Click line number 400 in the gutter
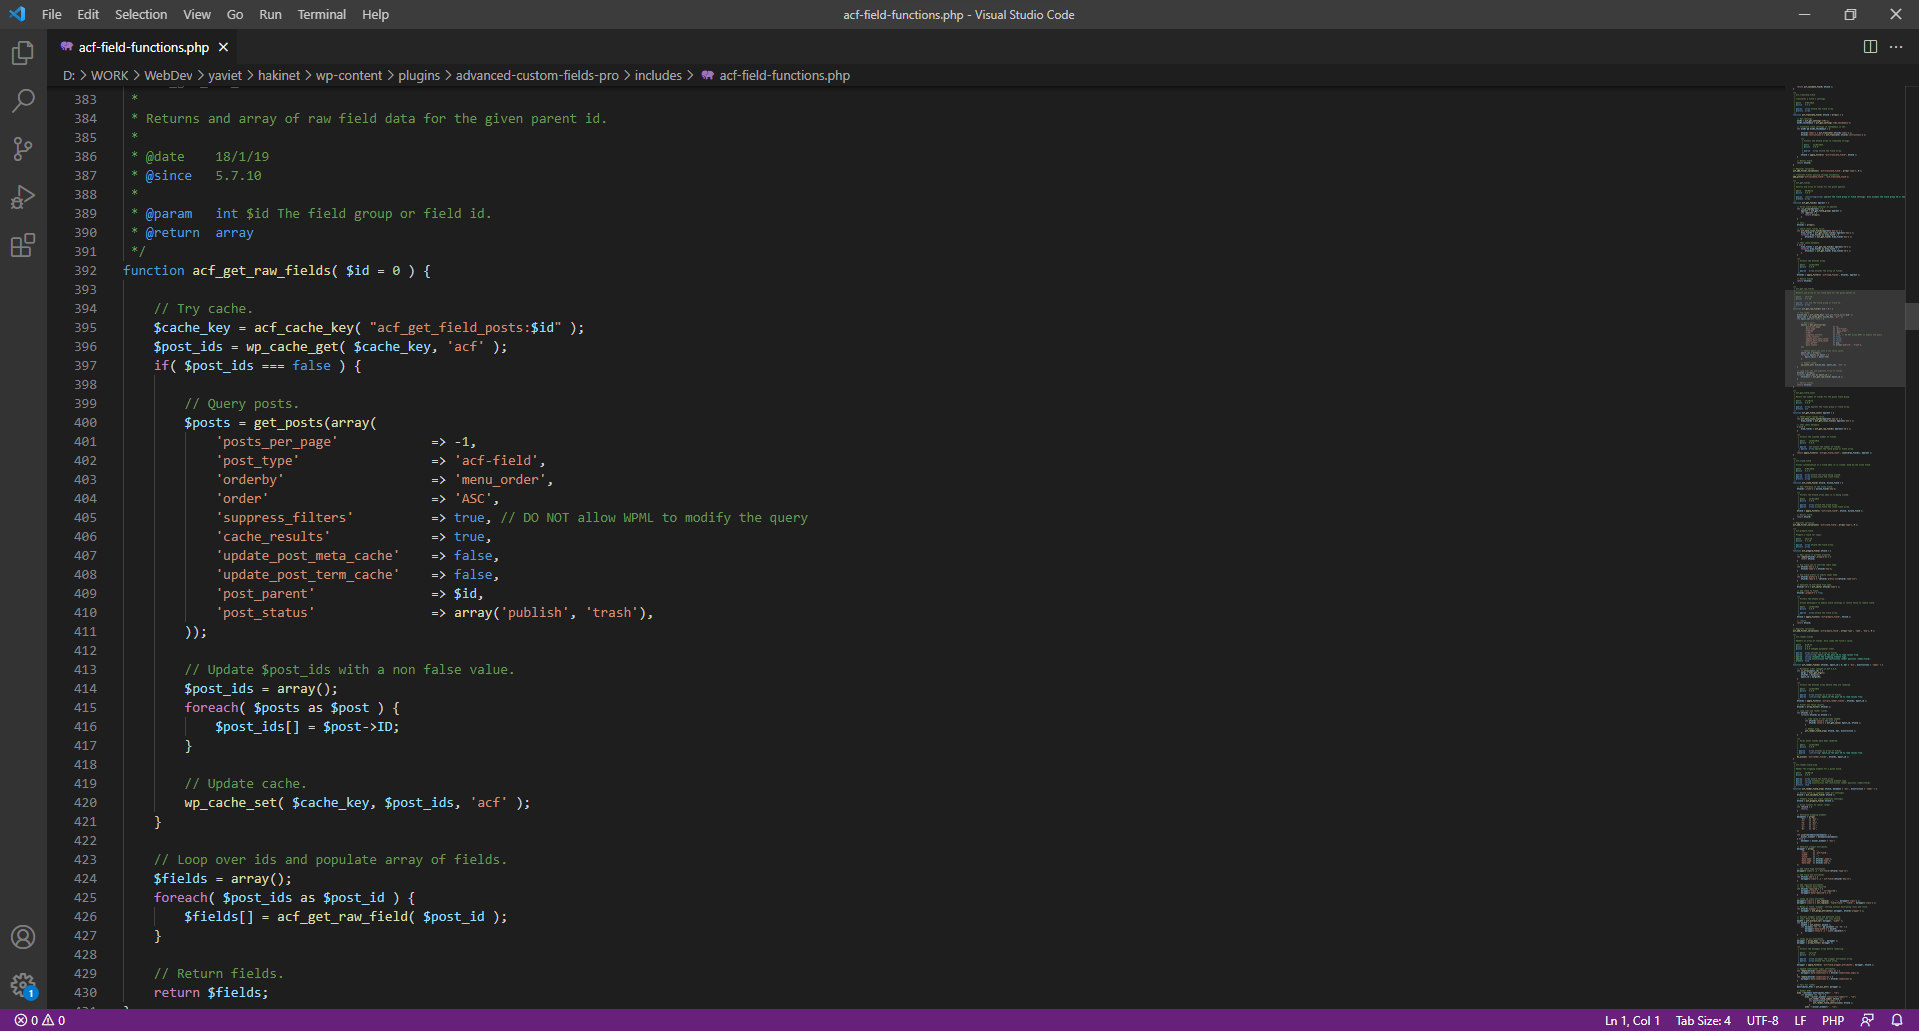The height and width of the screenshot is (1031, 1919). tap(86, 423)
